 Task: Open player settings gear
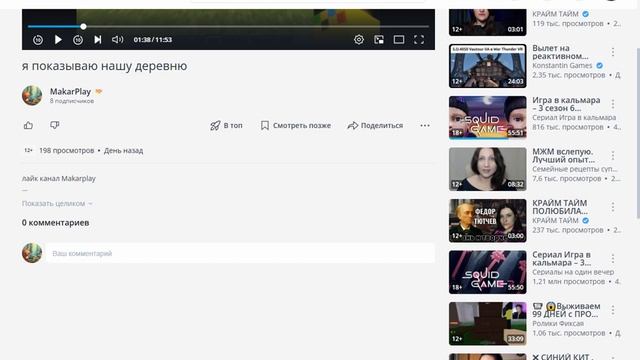click(359, 40)
